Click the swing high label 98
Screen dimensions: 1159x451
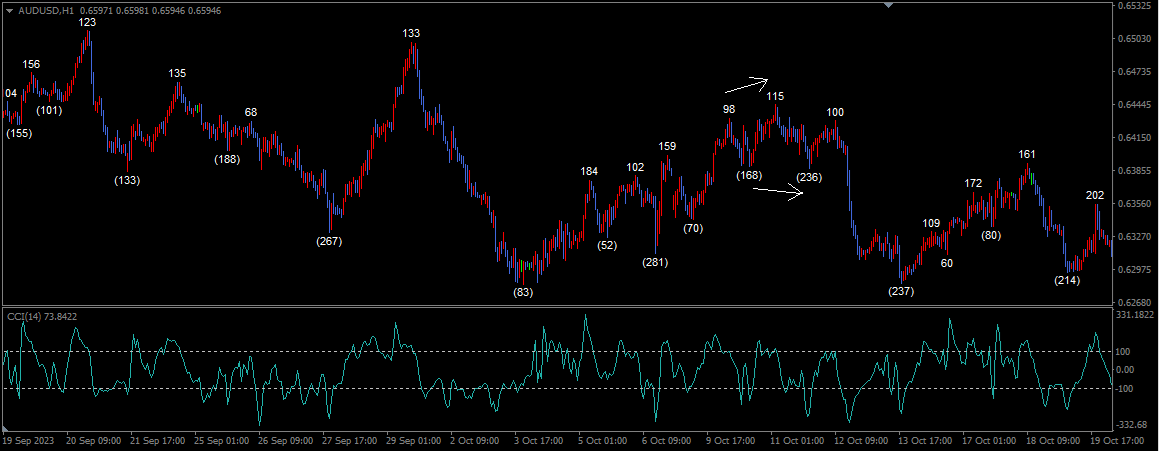(730, 109)
